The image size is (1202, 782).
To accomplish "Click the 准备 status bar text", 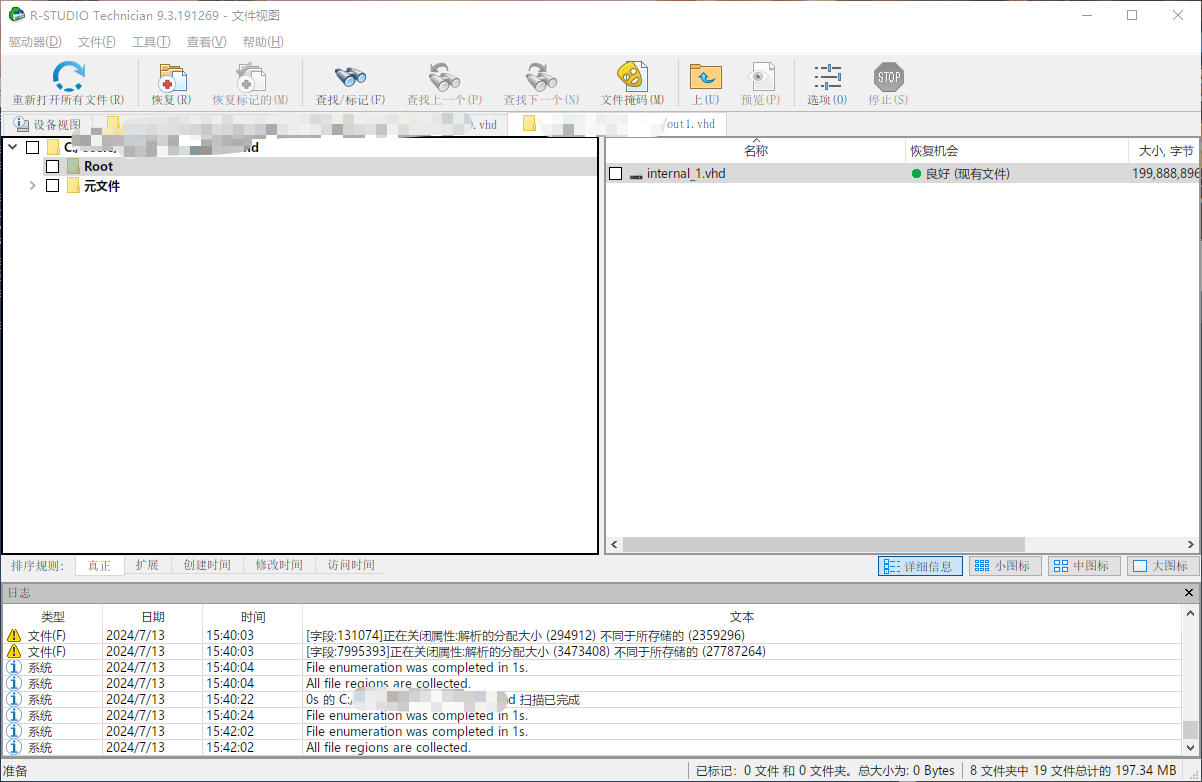I will 16,771.
